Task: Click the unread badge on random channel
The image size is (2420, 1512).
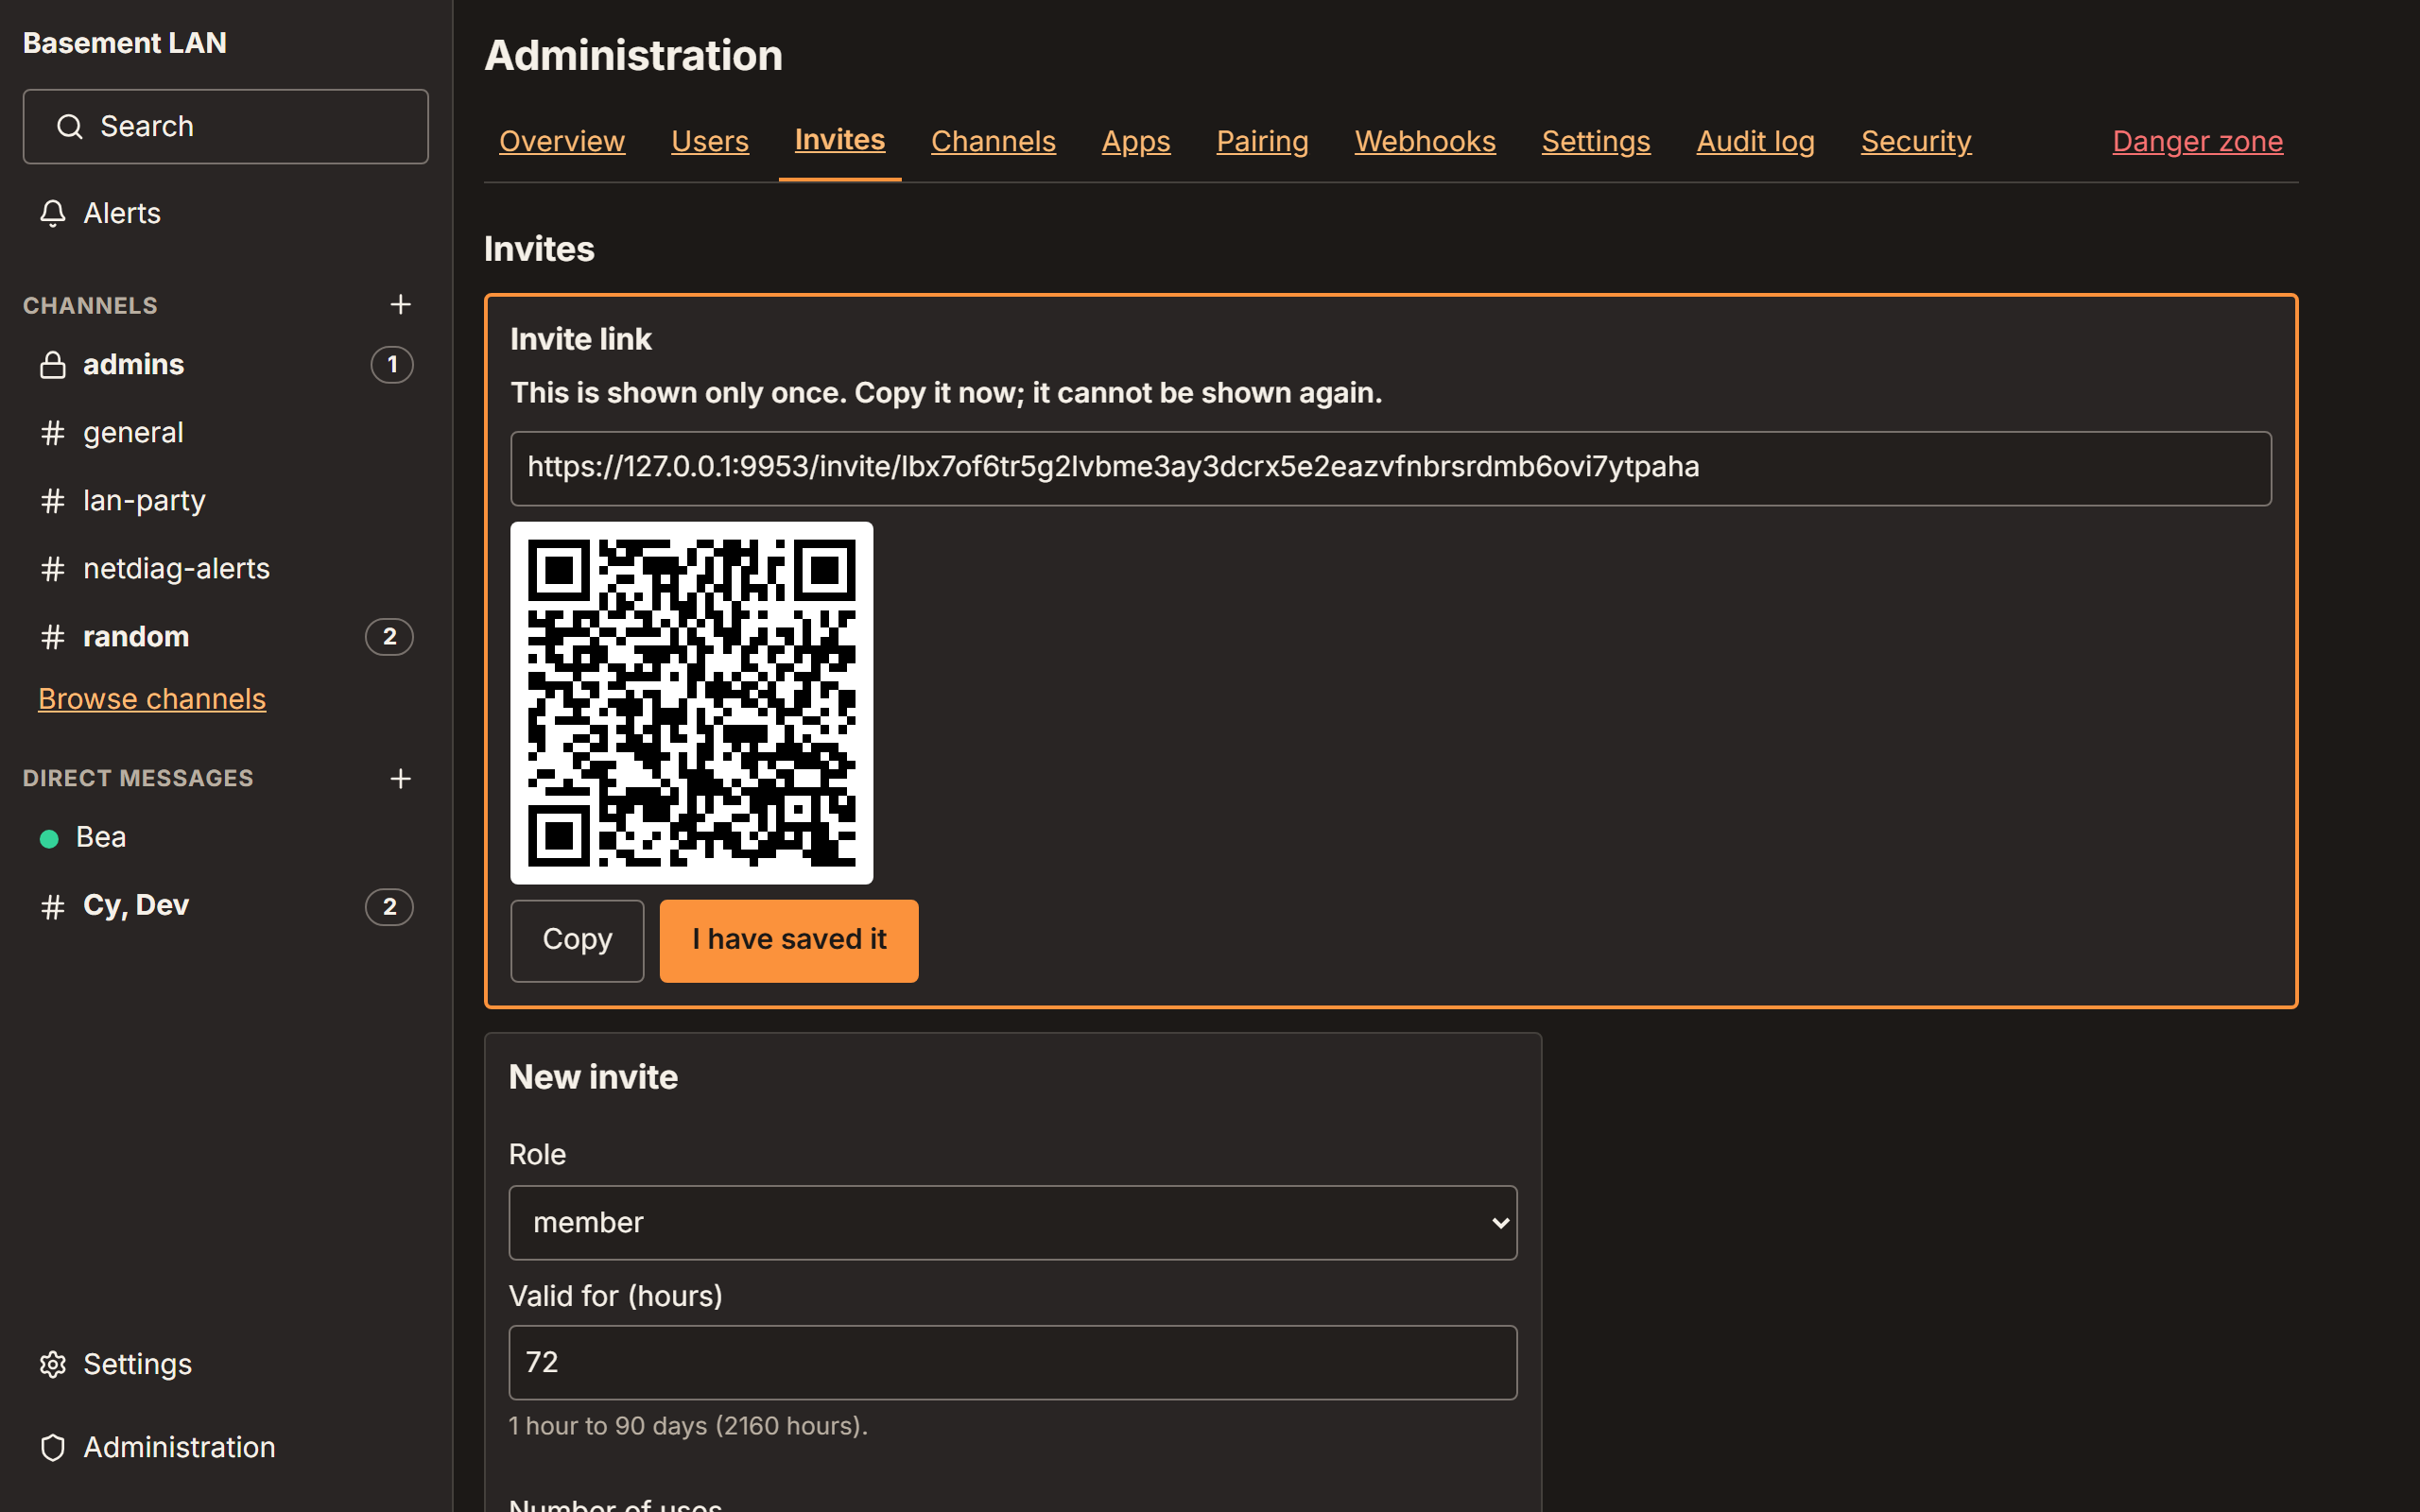Action: click(x=389, y=637)
